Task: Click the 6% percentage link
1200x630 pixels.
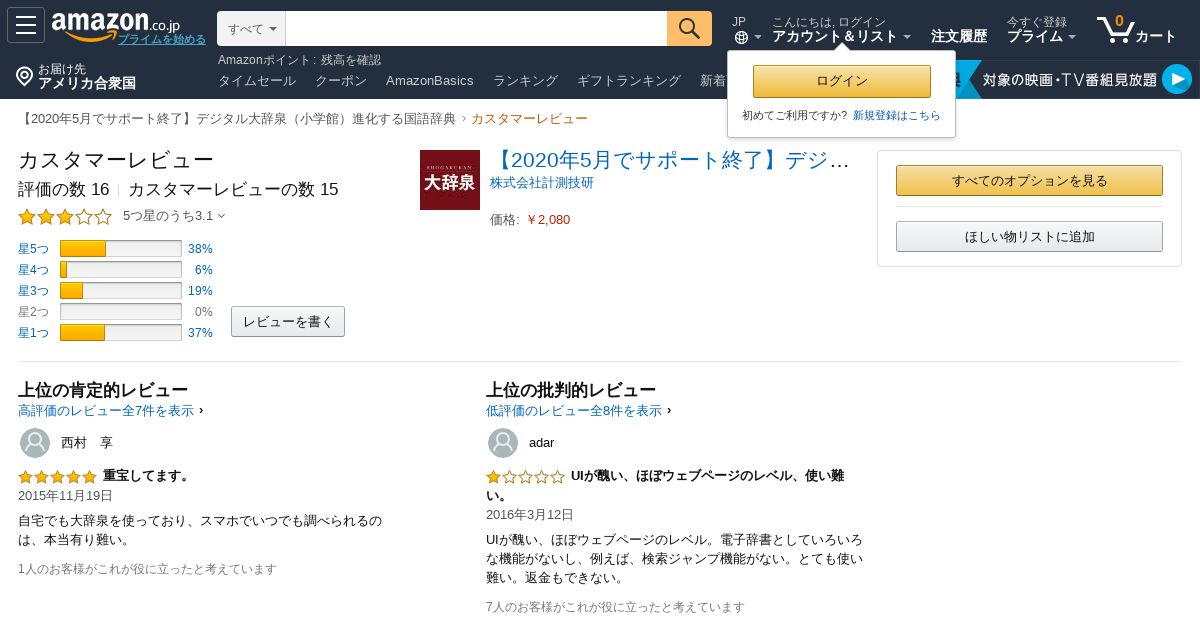Action: (203, 270)
